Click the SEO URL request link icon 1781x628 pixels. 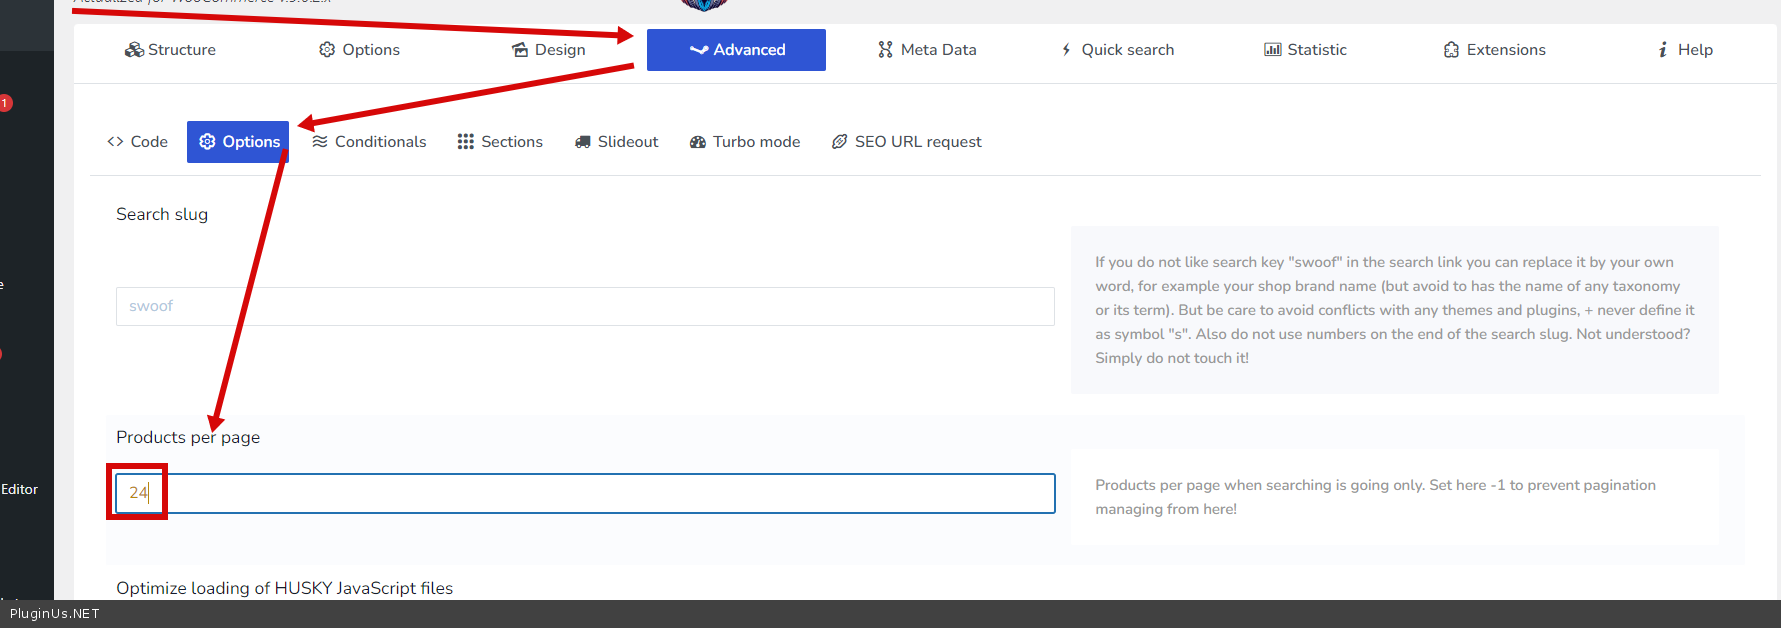[x=840, y=142]
